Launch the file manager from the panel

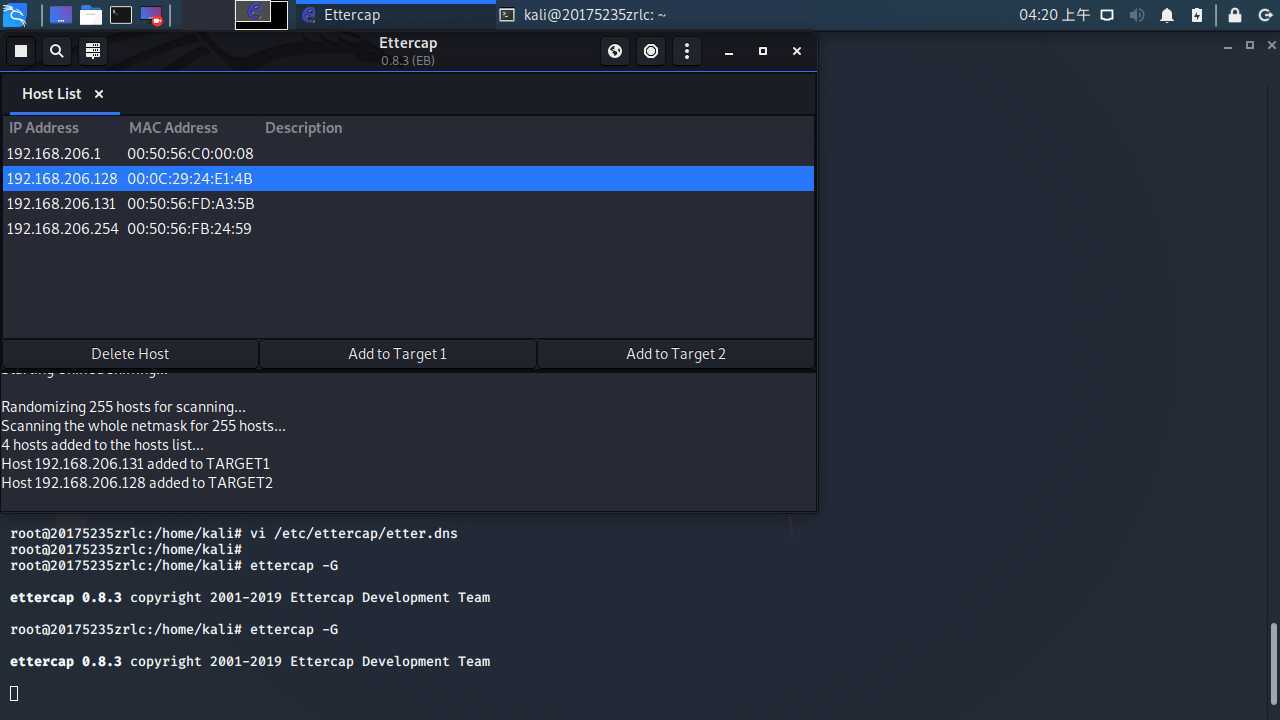(x=91, y=15)
